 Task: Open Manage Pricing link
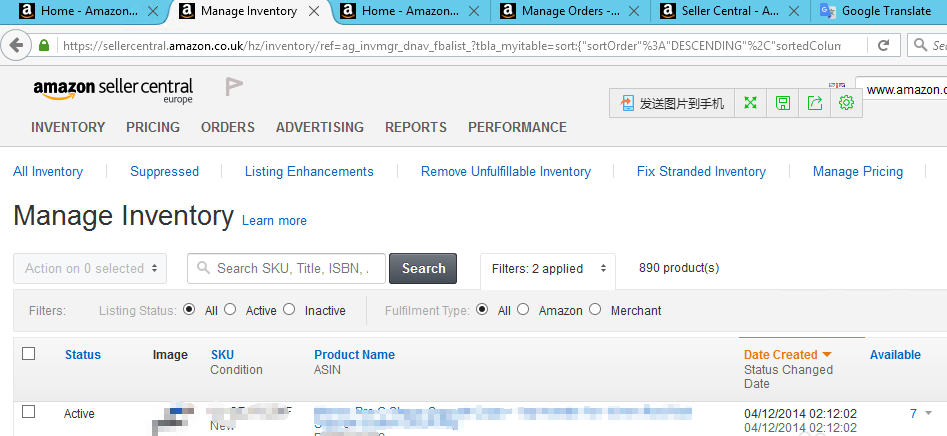click(x=858, y=172)
